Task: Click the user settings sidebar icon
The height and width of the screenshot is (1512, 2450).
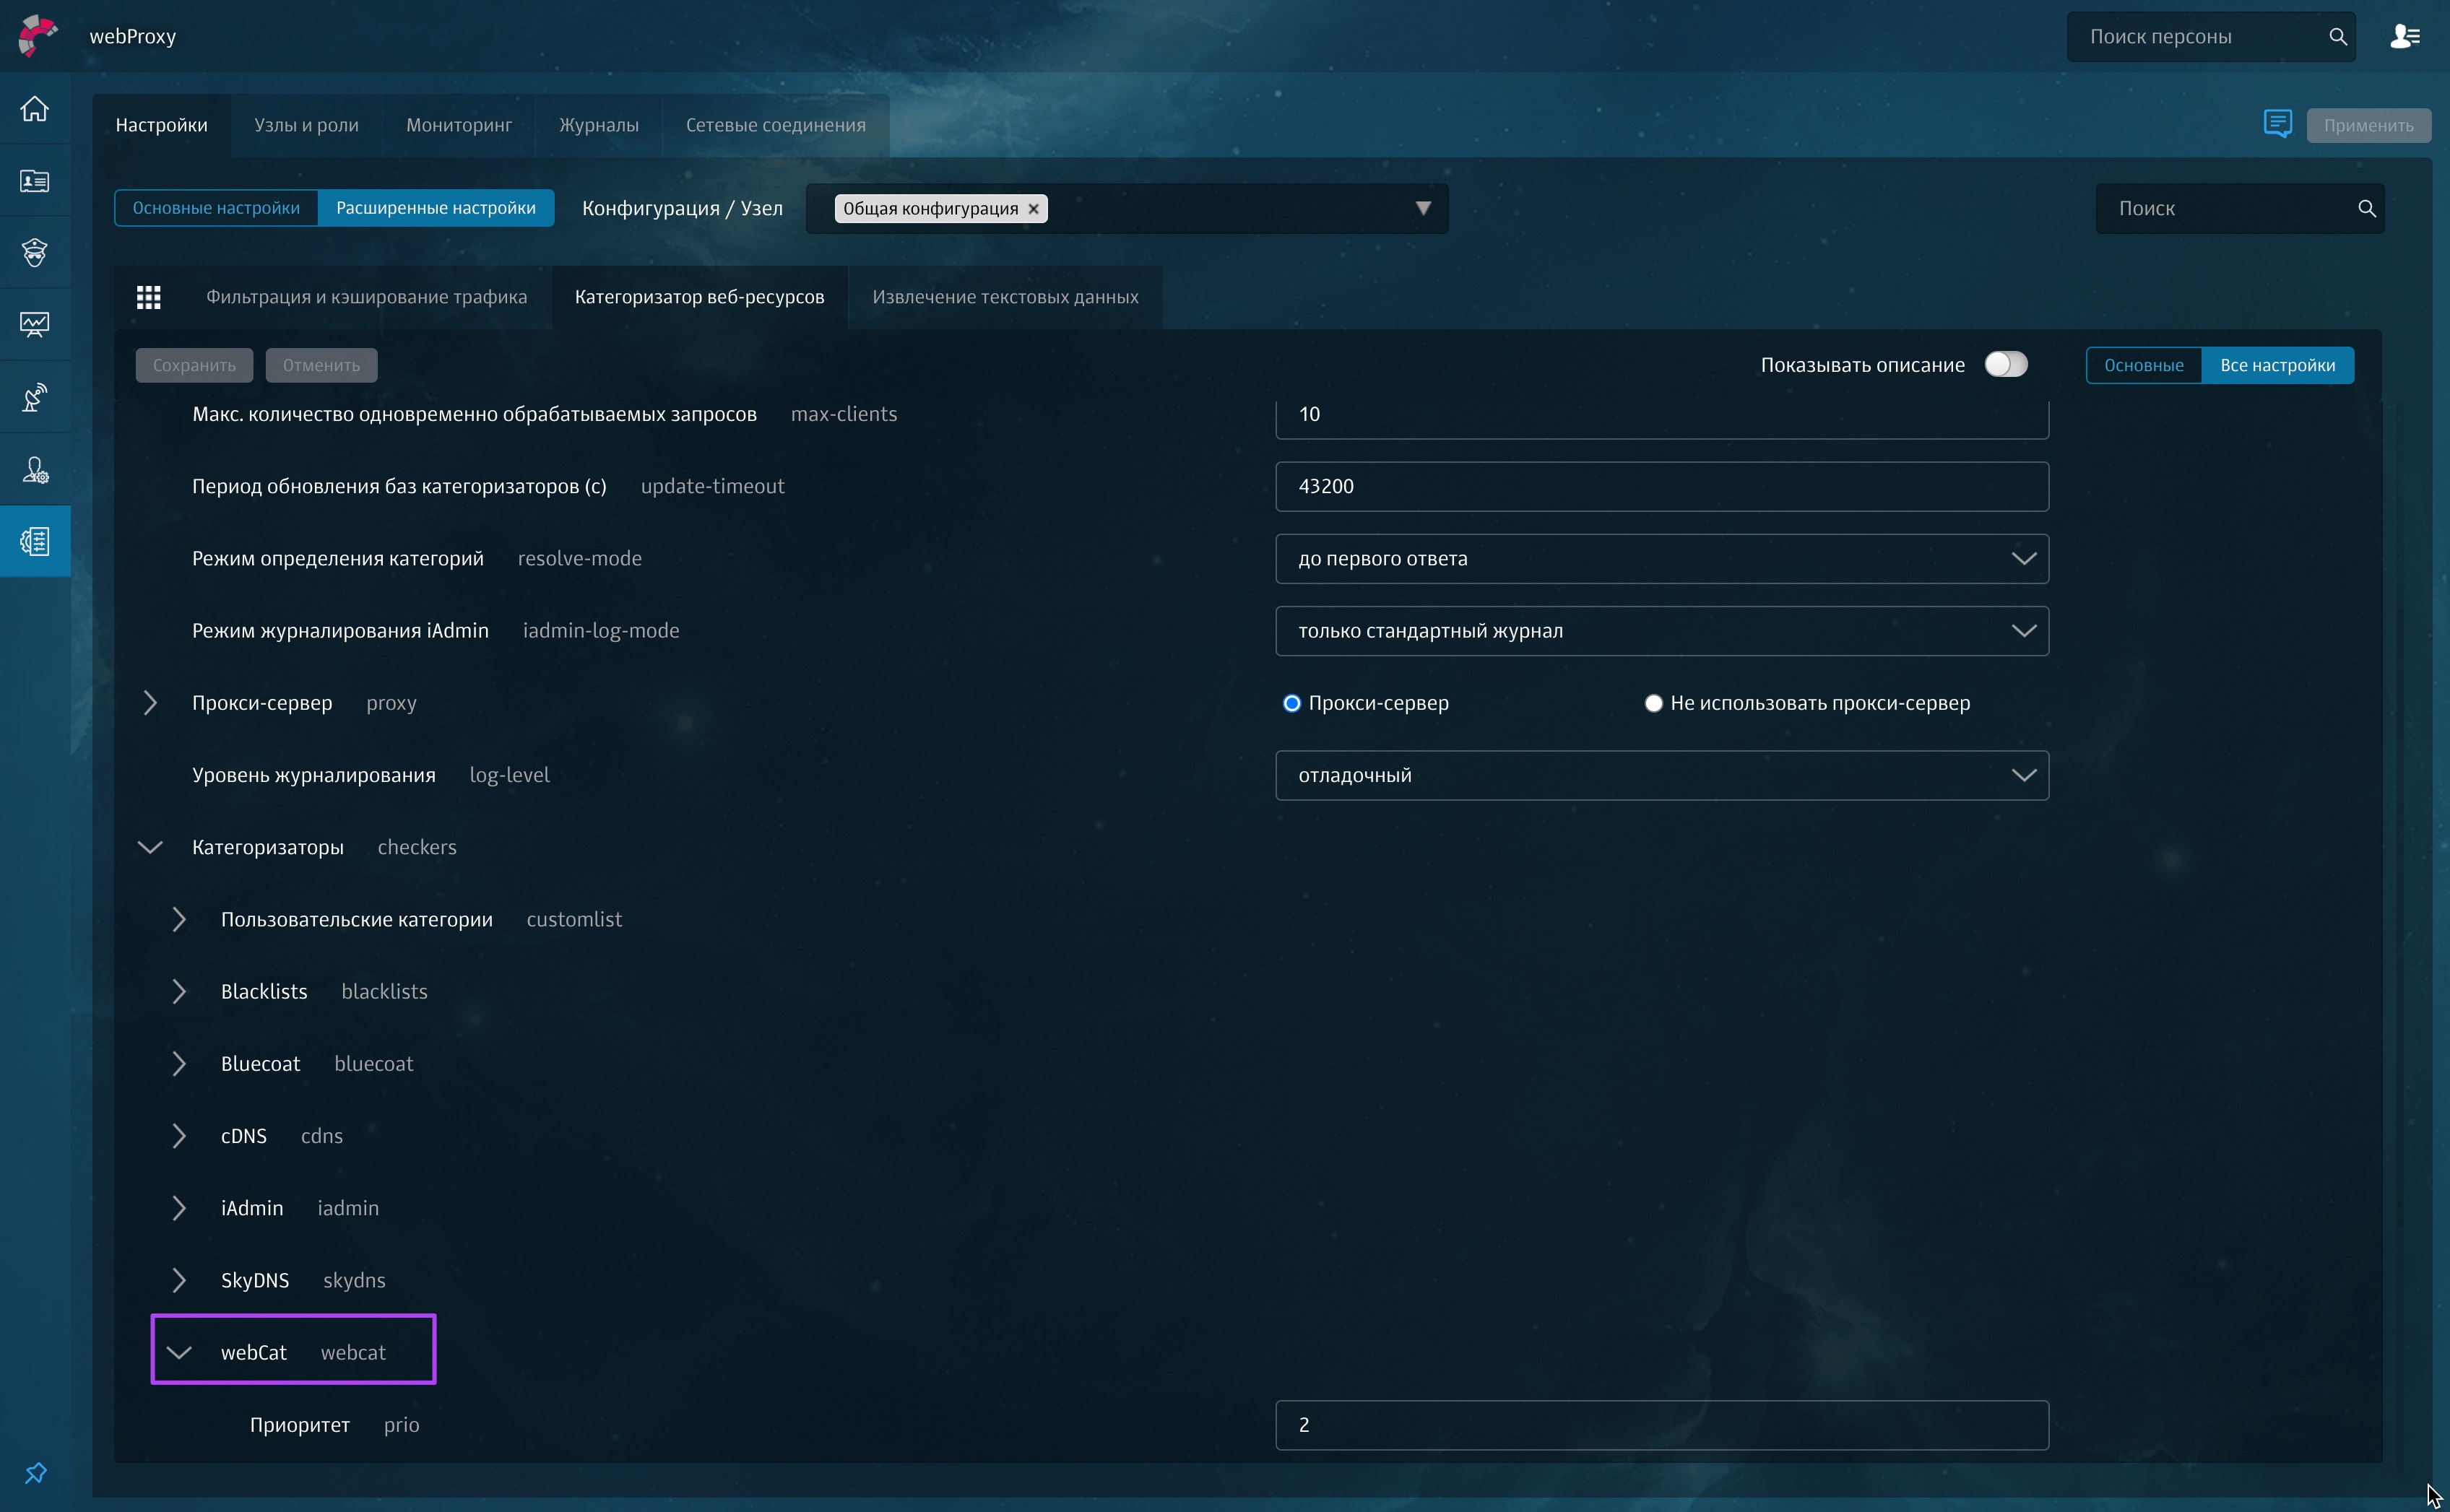Action: pyautogui.click(x=35, y=469)
